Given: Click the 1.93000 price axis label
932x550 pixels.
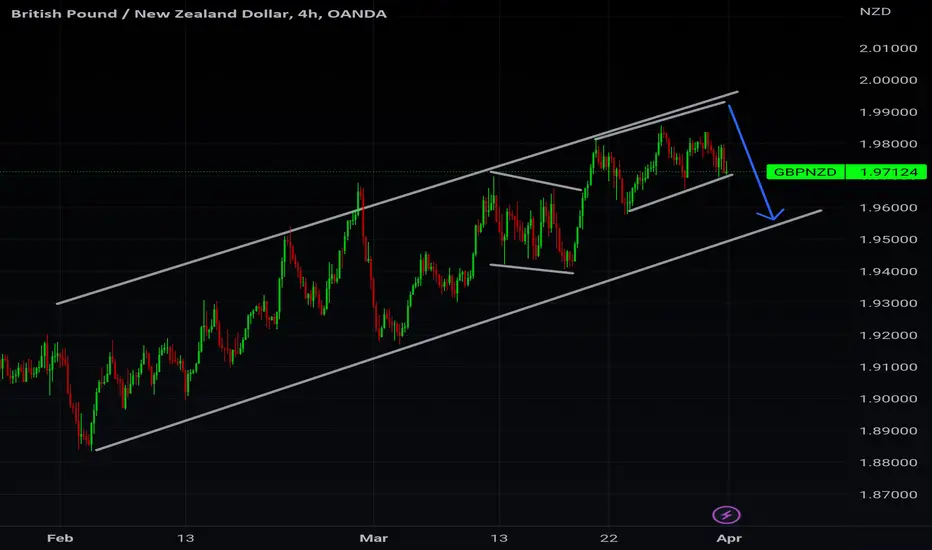Looking at the screenshot, I should click(x=888, y=303).
